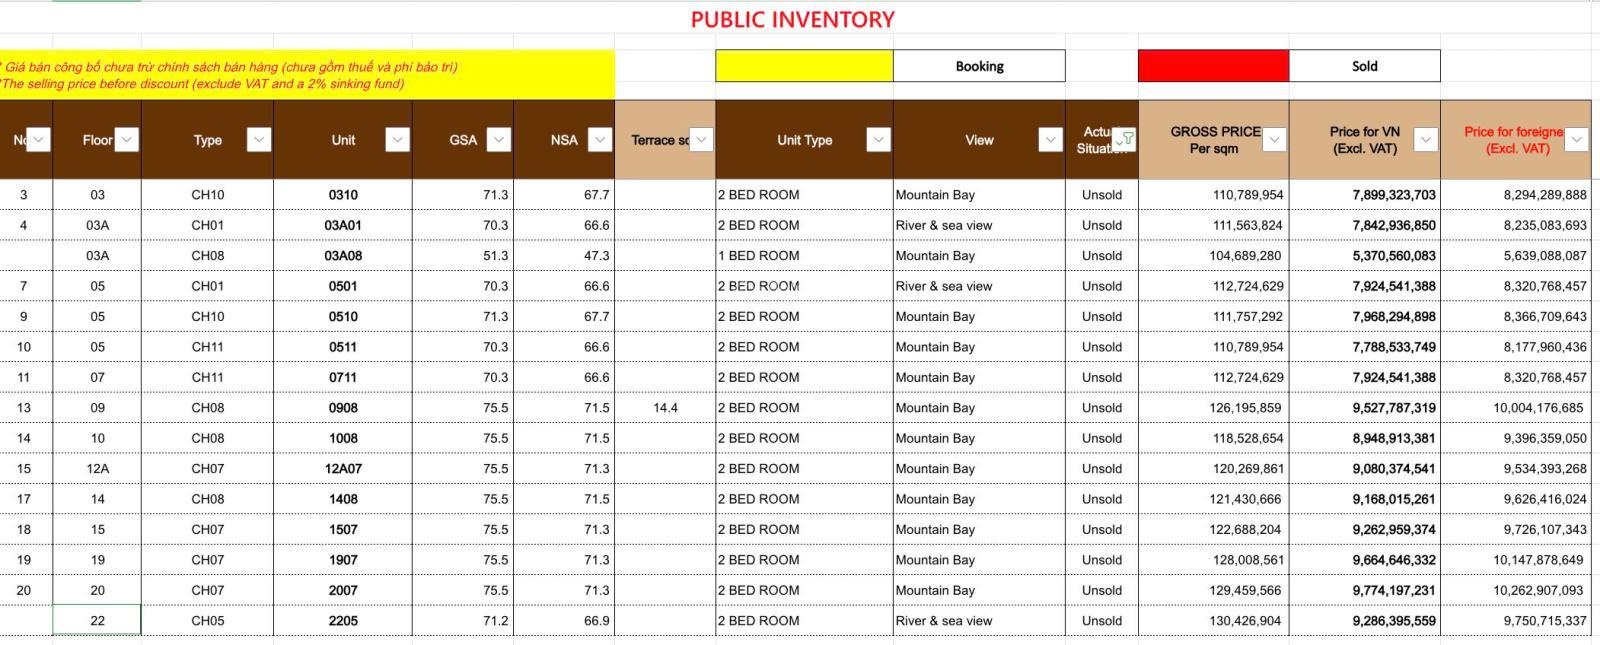Select foreigner price 10,004,176,685
The image size is (1600, 645).
tap(1516, 408)
